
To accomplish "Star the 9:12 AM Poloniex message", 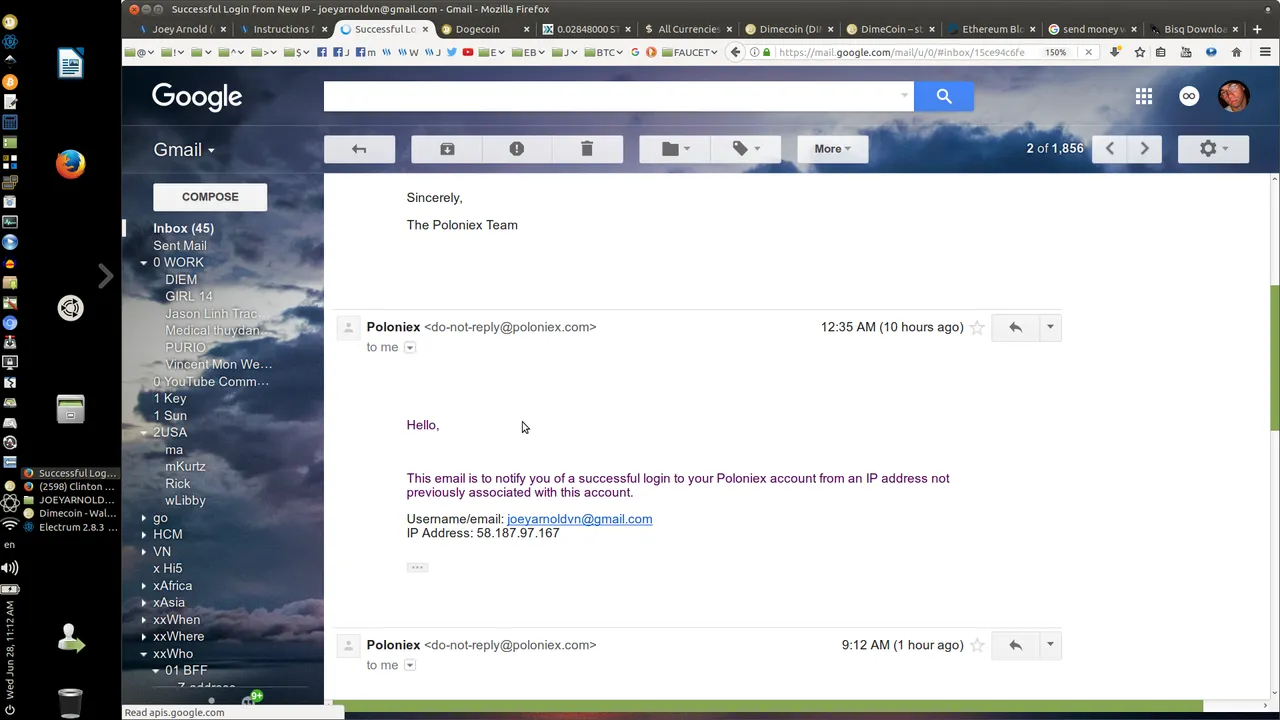I will point(977,645).
